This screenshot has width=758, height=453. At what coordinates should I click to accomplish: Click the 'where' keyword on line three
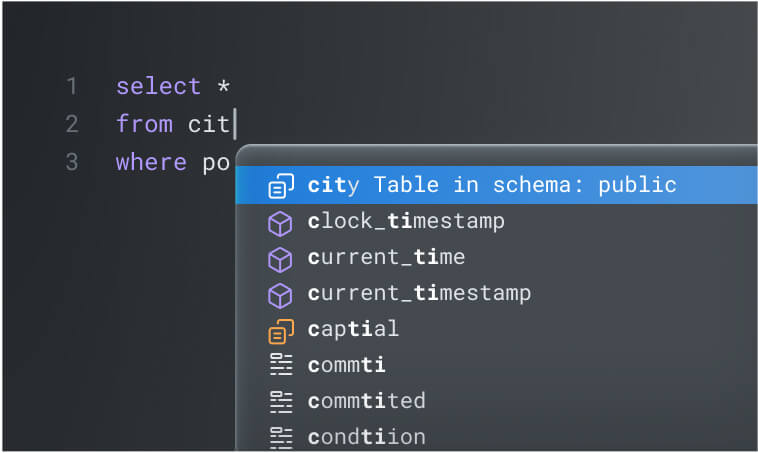pyautogui.click(x=151, y=162)
